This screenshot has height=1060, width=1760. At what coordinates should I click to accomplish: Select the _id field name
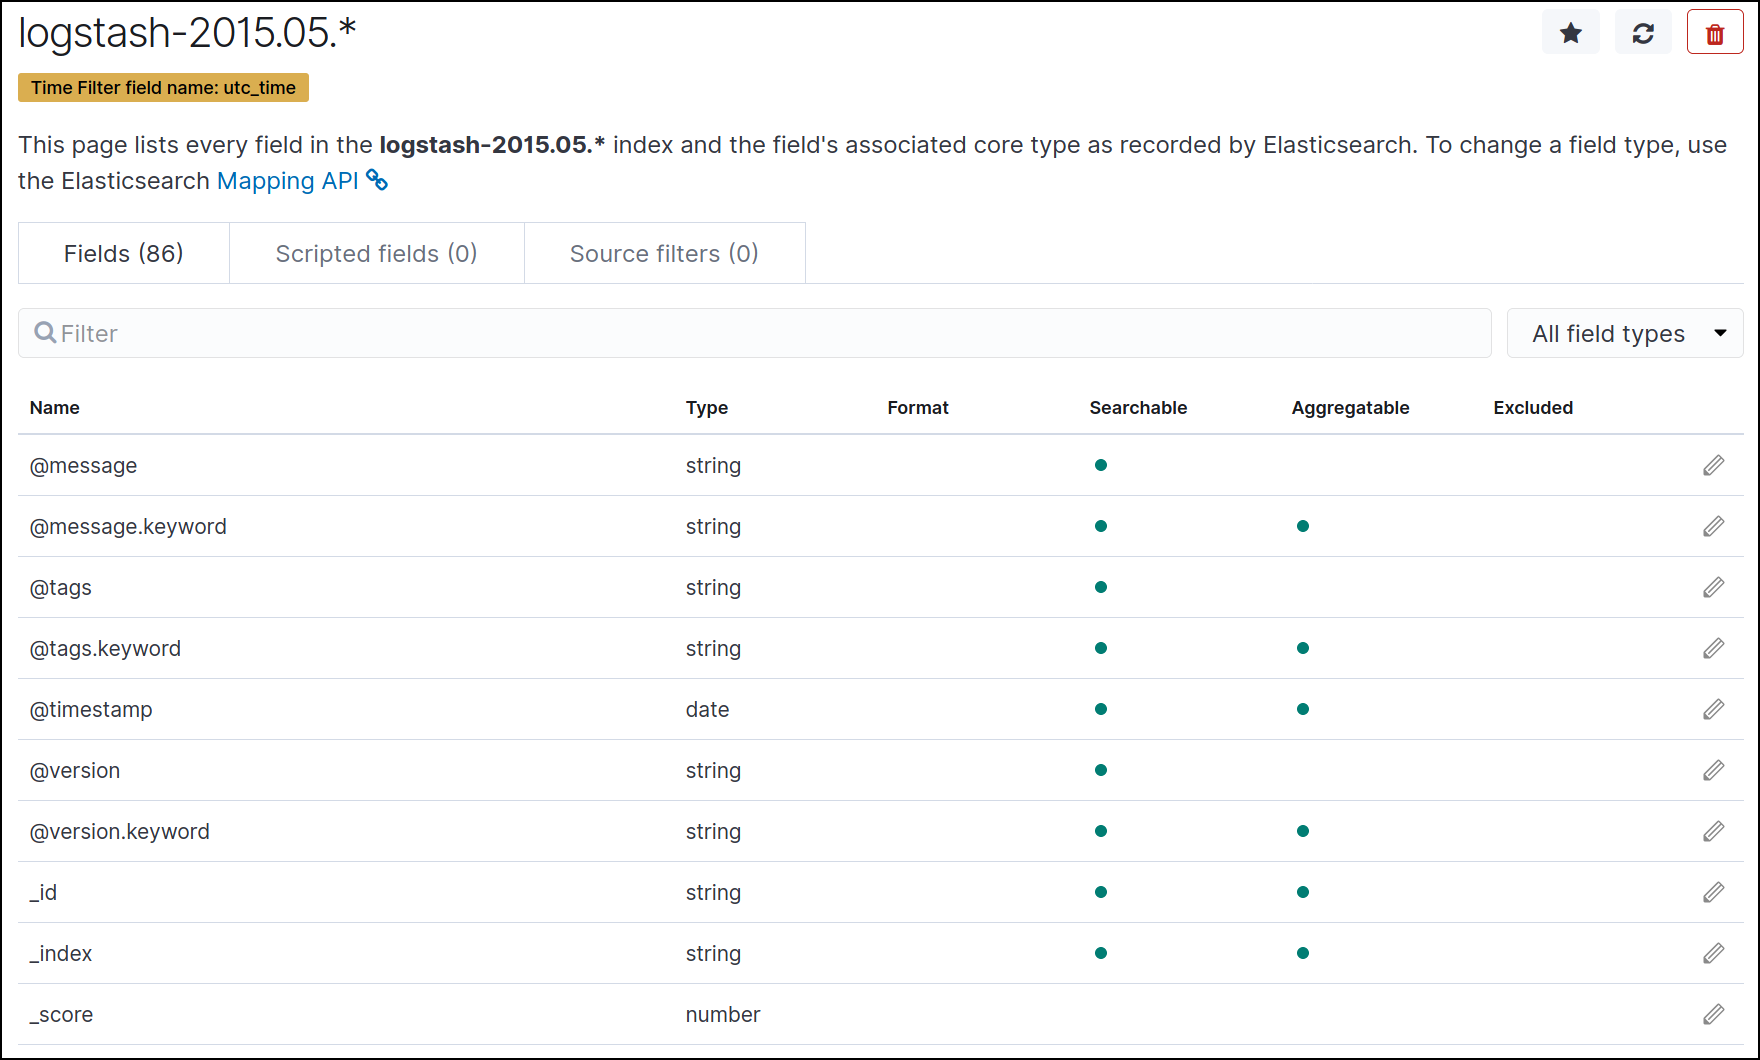43,893
